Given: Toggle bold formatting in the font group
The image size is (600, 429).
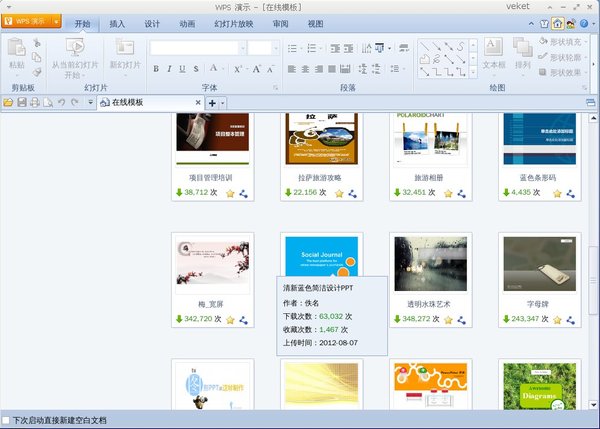Looking at the screenshot, I should coord(156,69).
